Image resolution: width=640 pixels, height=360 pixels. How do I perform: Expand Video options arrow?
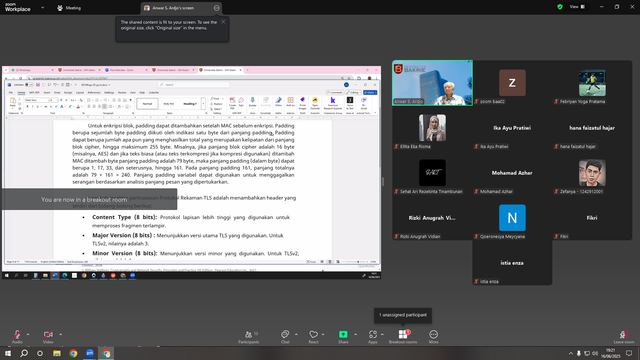pos(60,334)
